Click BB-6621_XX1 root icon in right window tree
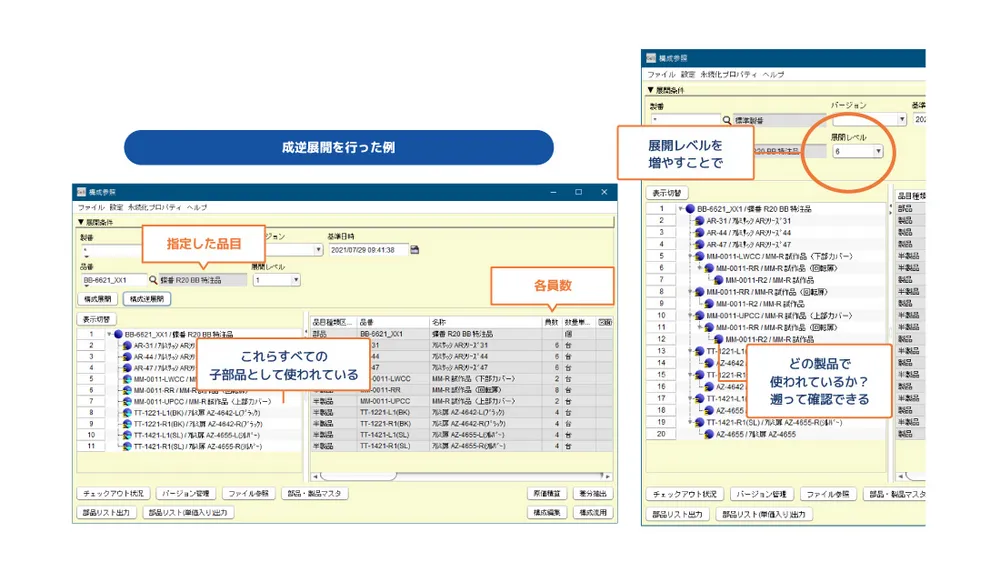 690,209
